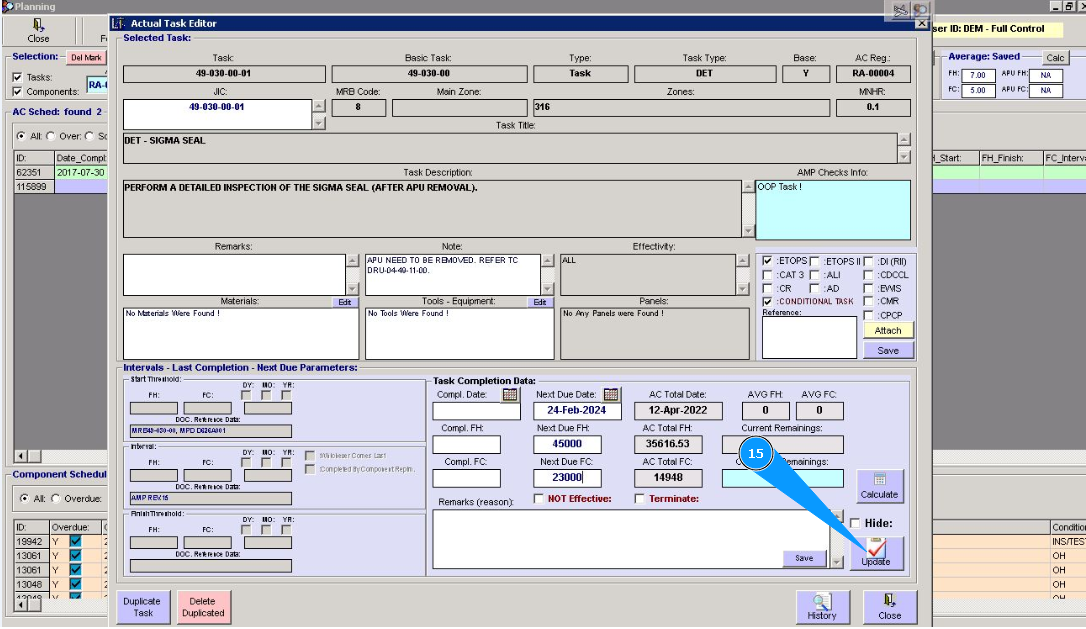Toggle the CONDITIONAL TASK checkbox
The width and height of the screenshot is (1086, 629).
[767, 301]
